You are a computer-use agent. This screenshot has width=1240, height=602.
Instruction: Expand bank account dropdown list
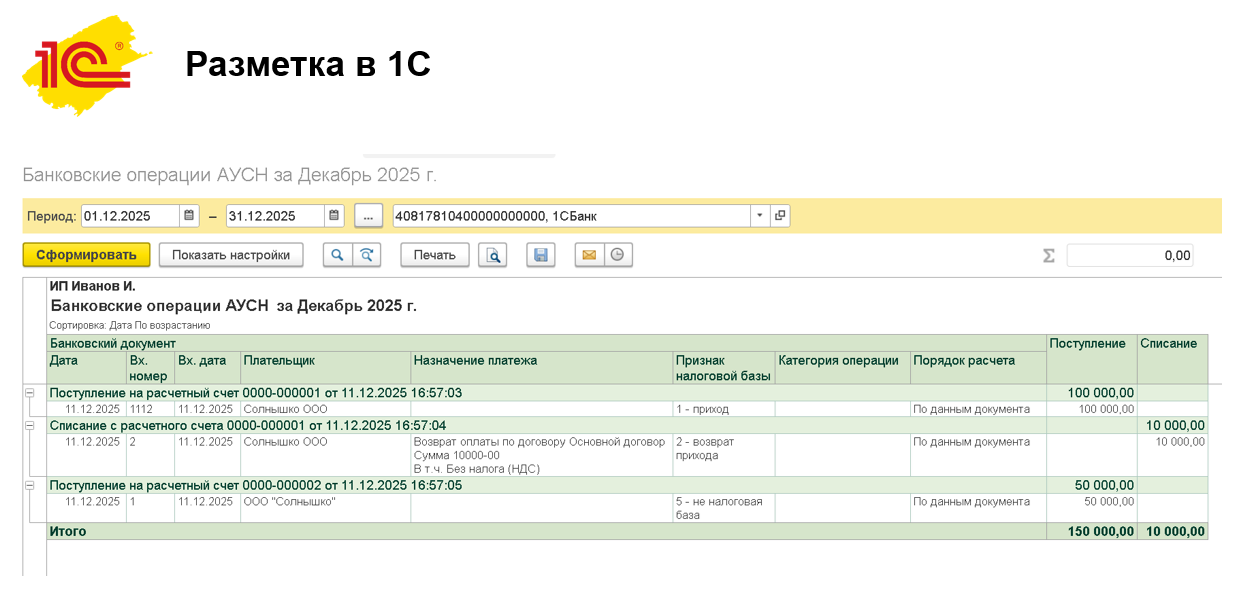pyautogui.click(x=759, y=216)
